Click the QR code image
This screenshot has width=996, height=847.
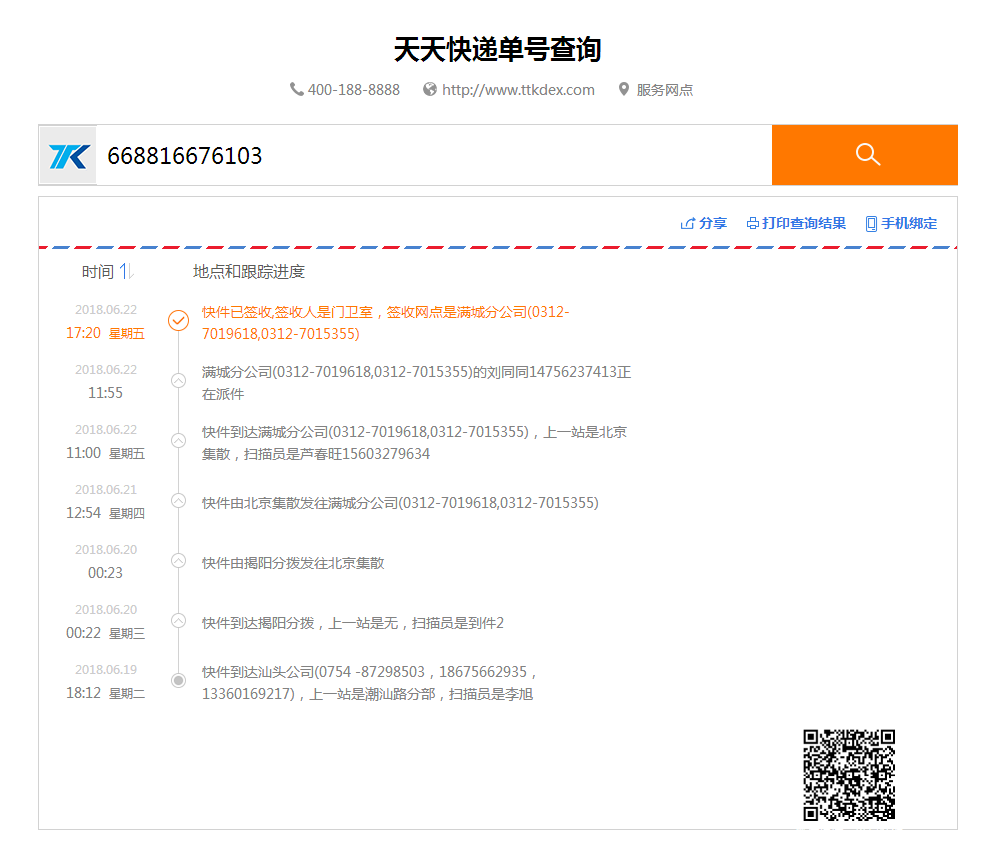(x=849, y=775)
